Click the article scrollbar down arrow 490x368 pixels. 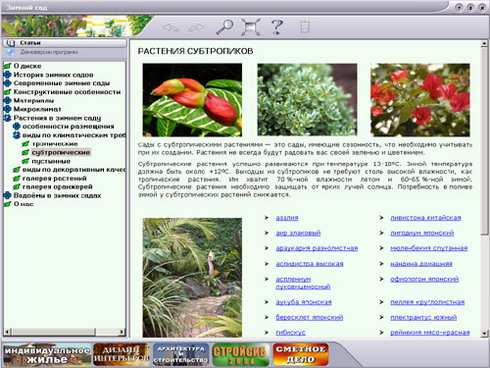(x=484, y=333)
